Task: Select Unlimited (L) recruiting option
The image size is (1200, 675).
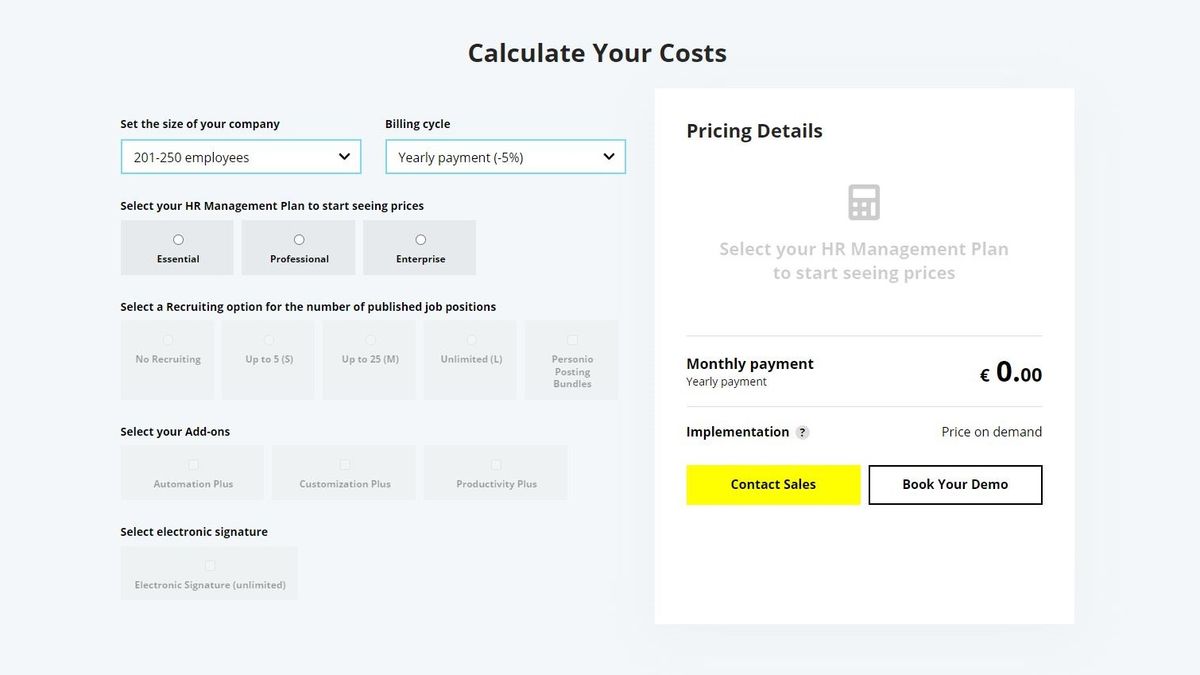Action: [x=471, y=360]
